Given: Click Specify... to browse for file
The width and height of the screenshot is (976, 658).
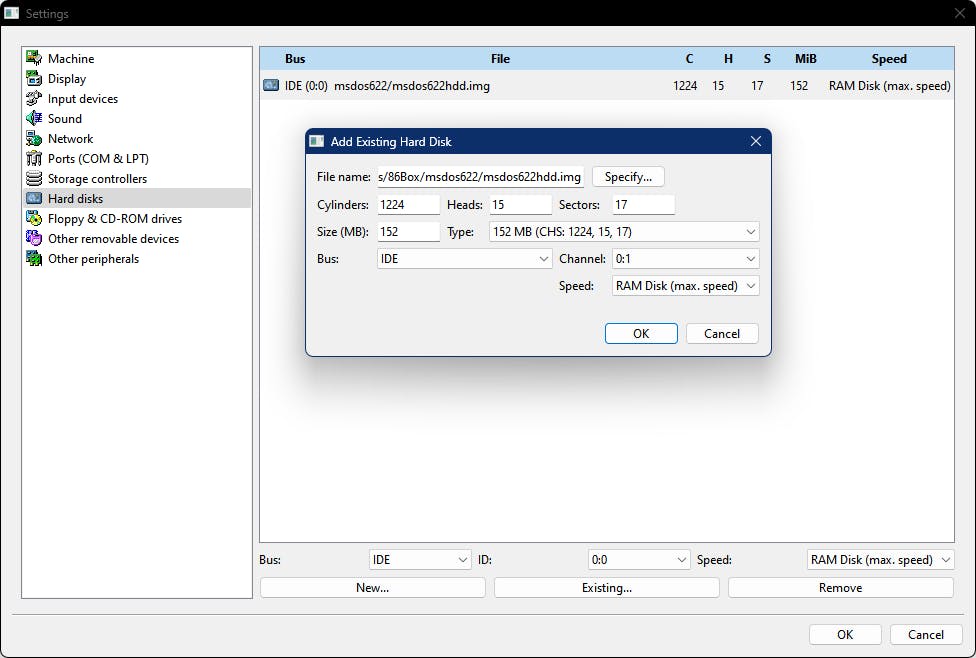Looking at the screenshot, I should click(x=628, y=177).
